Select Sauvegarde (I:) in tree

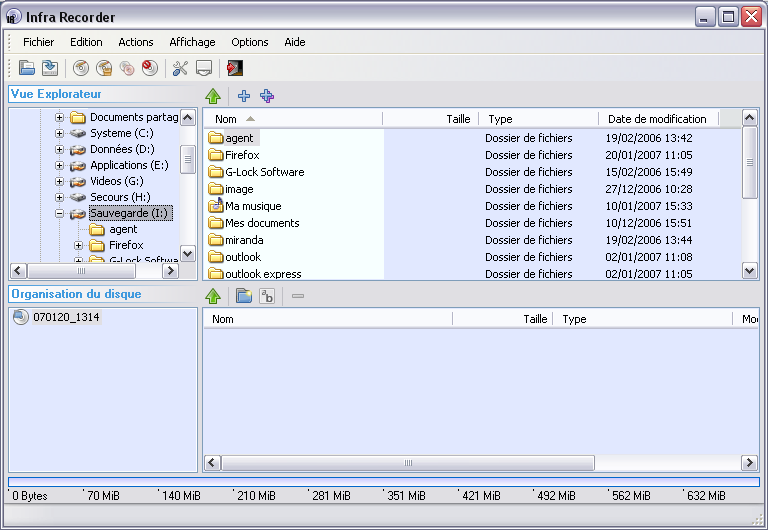pyautogui.click(x=130, y=213)
